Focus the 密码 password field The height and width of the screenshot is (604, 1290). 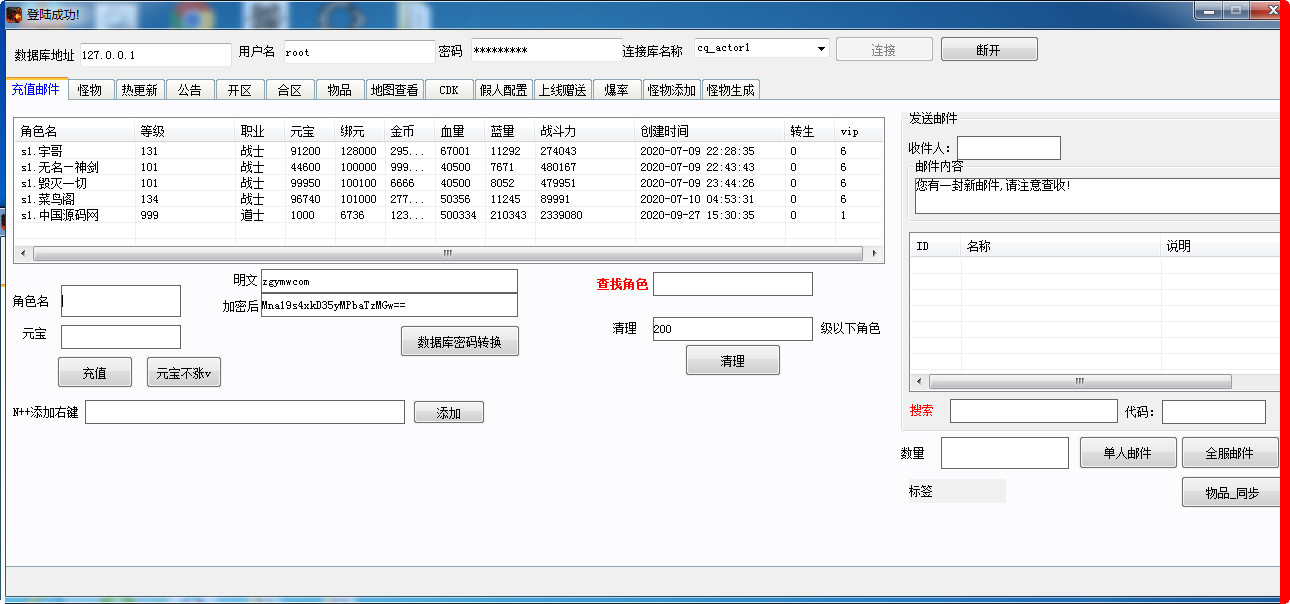tap(546, 50)
